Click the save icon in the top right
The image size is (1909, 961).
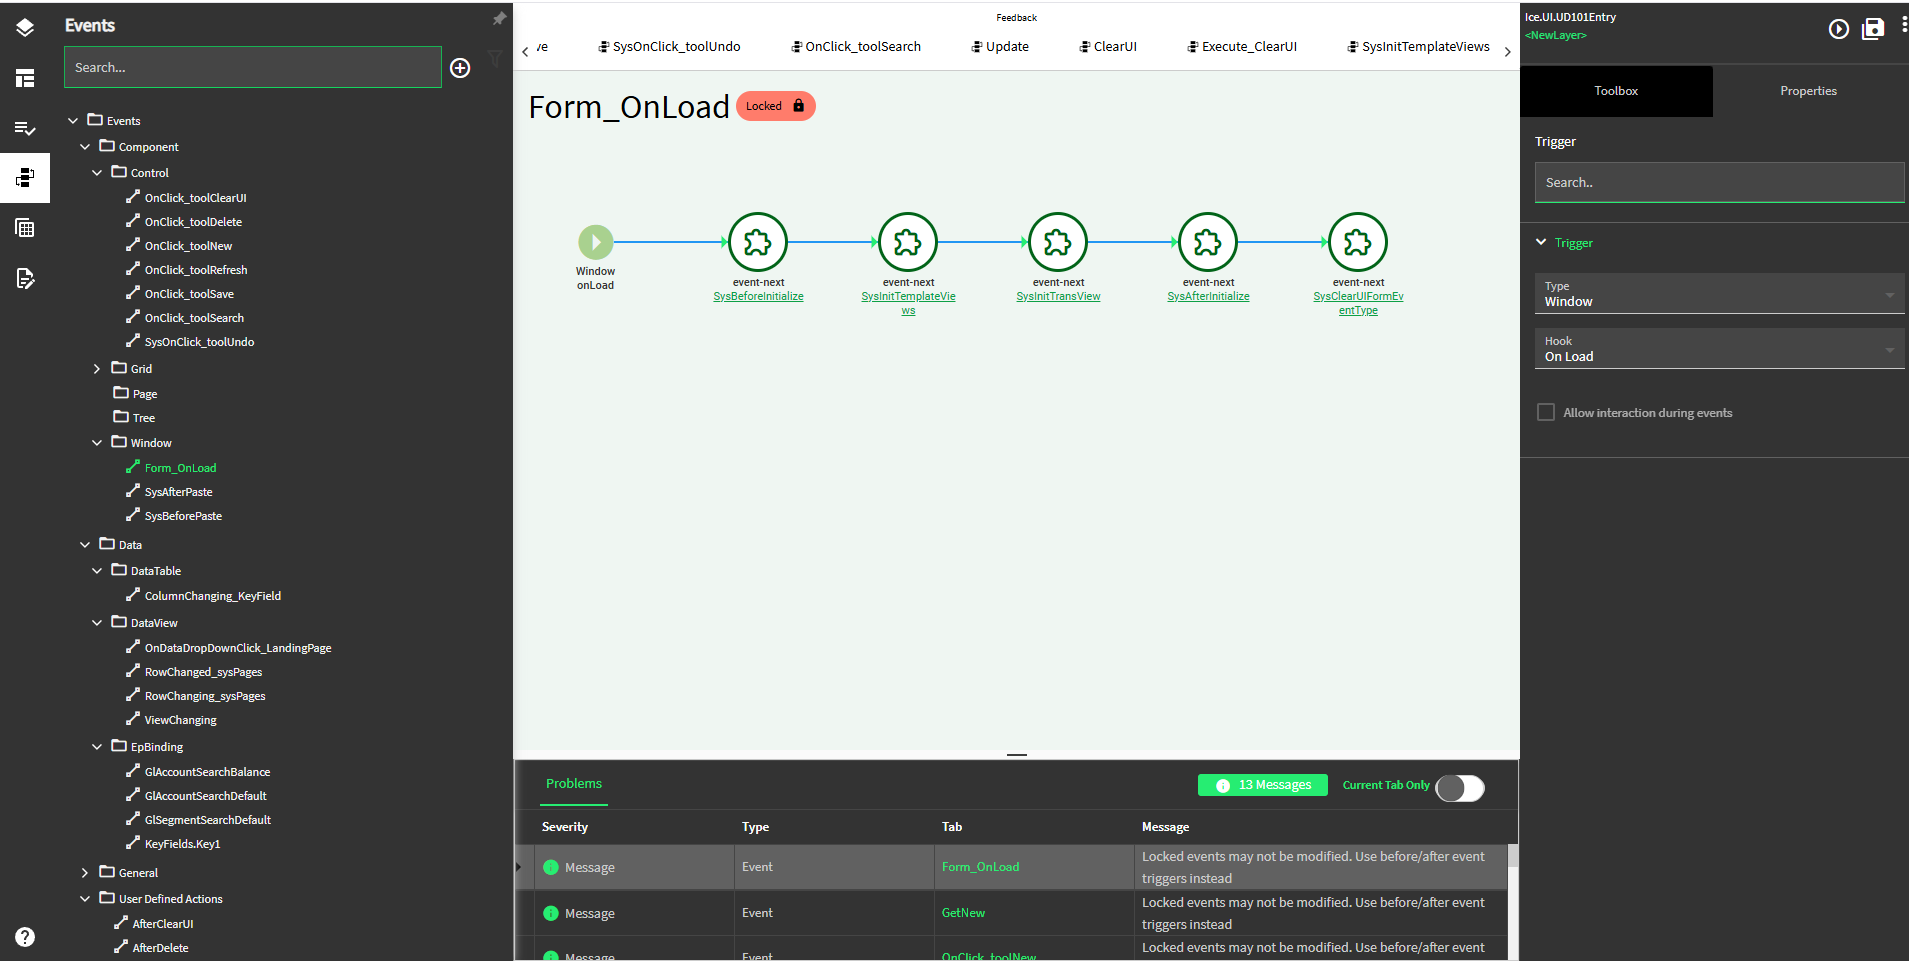point(1873,29)
